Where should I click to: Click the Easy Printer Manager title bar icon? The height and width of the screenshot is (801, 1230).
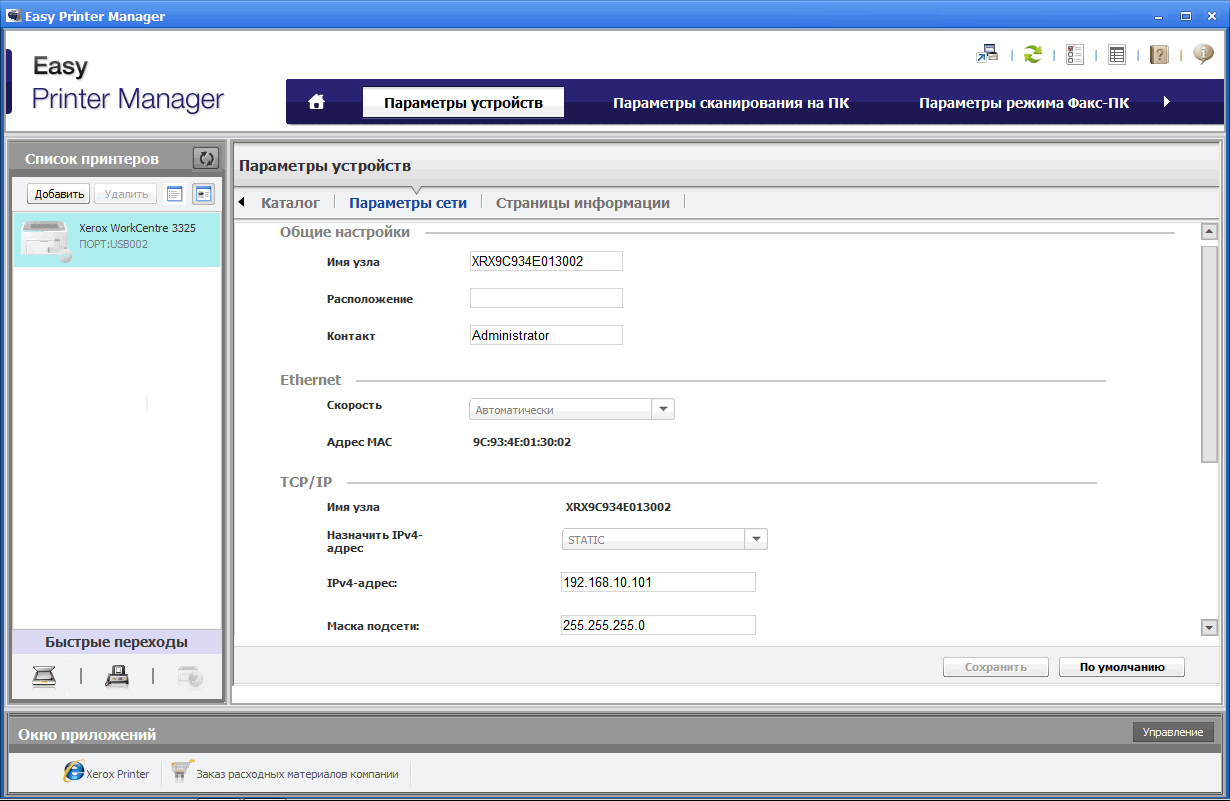(x=15, y=16)
